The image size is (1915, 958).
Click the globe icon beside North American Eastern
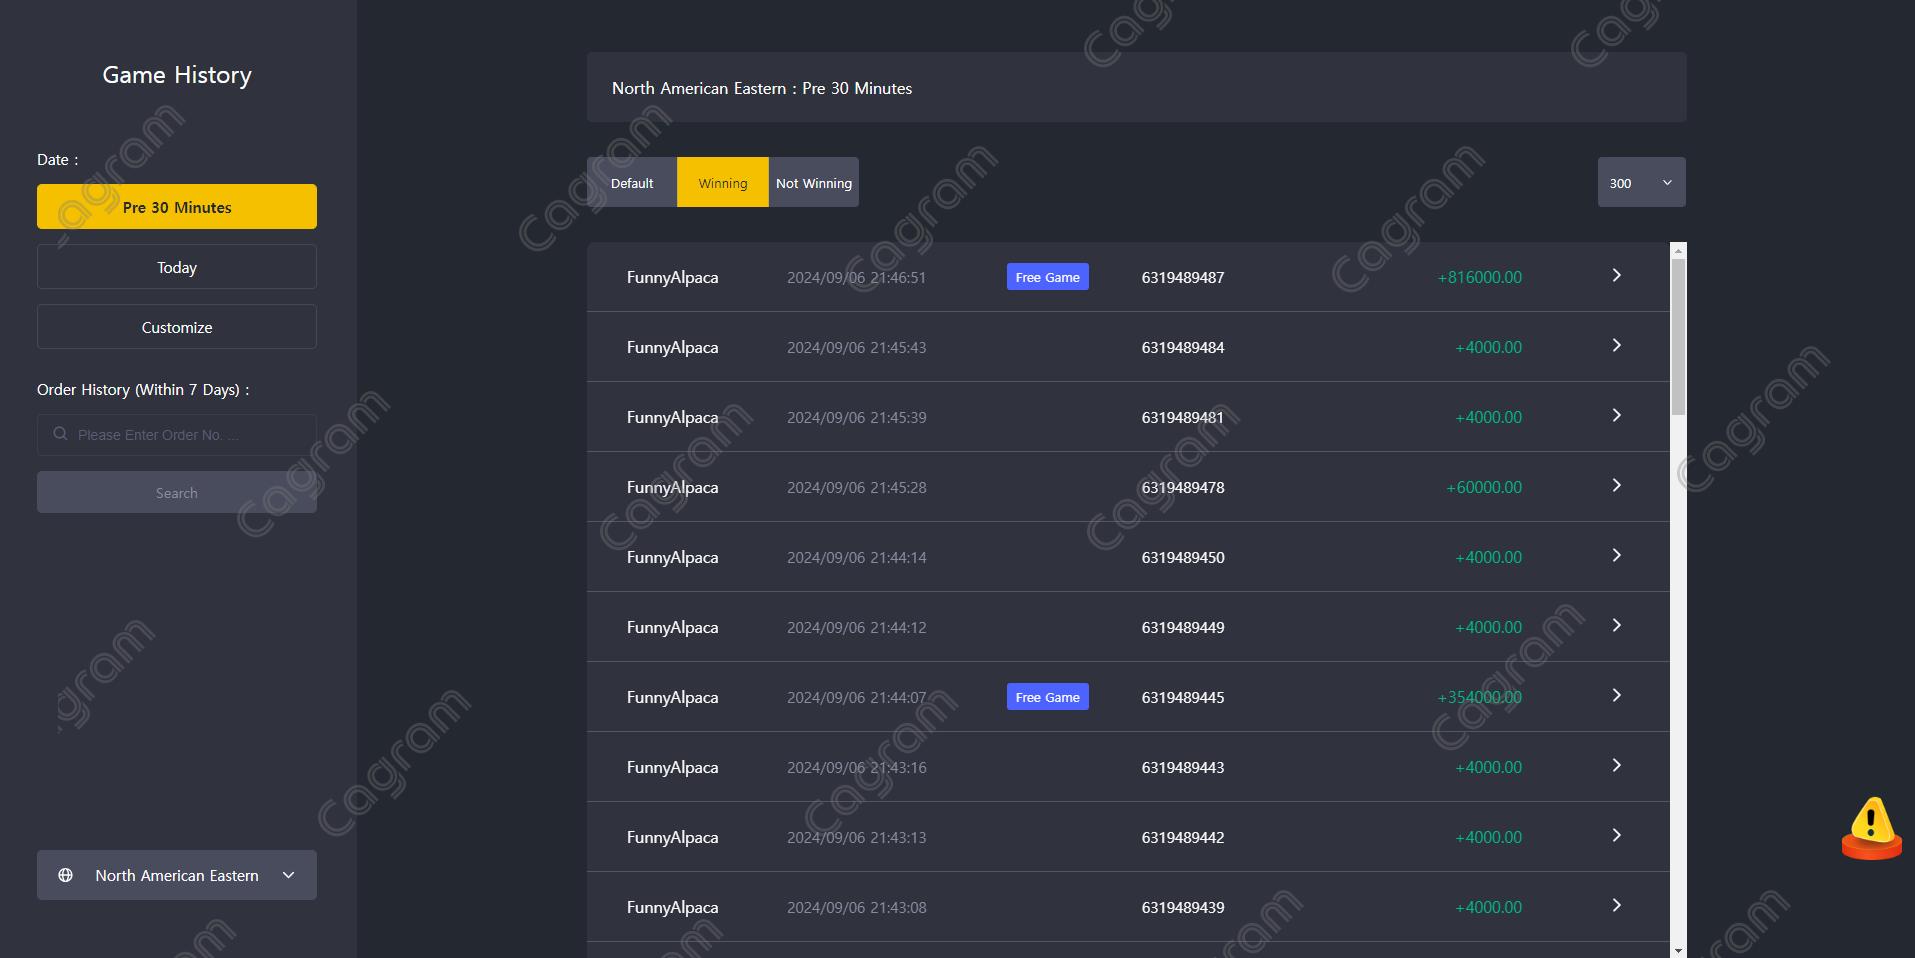click(66, 875)
